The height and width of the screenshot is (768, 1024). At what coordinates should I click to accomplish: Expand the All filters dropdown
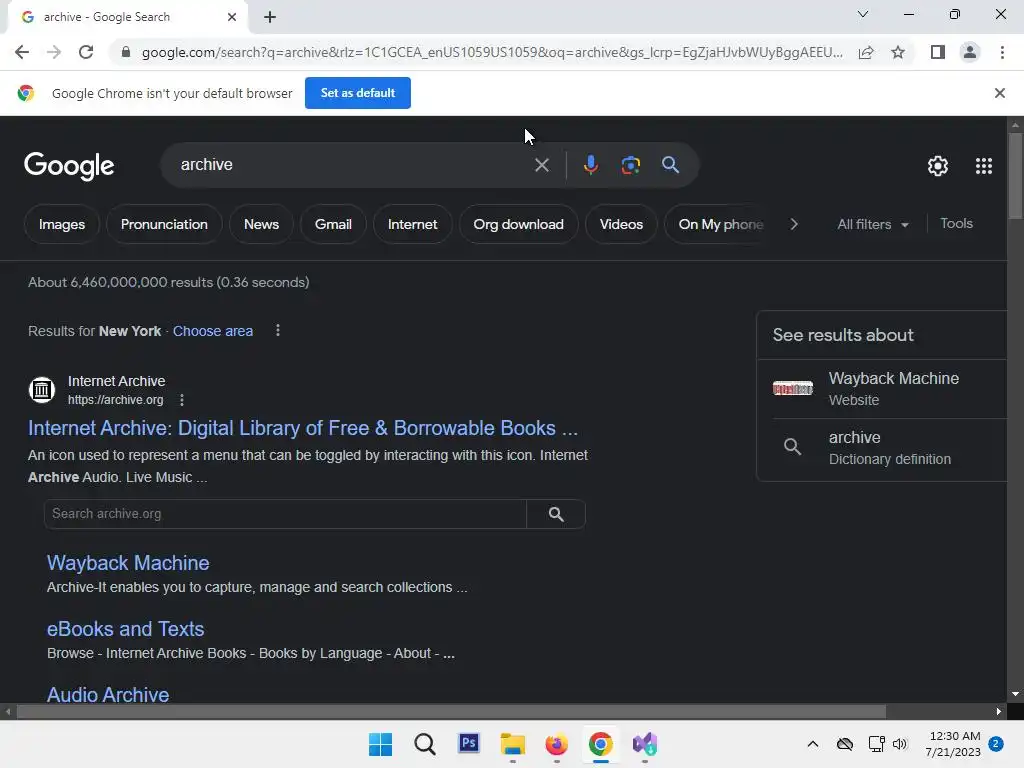tap(872, 224)
